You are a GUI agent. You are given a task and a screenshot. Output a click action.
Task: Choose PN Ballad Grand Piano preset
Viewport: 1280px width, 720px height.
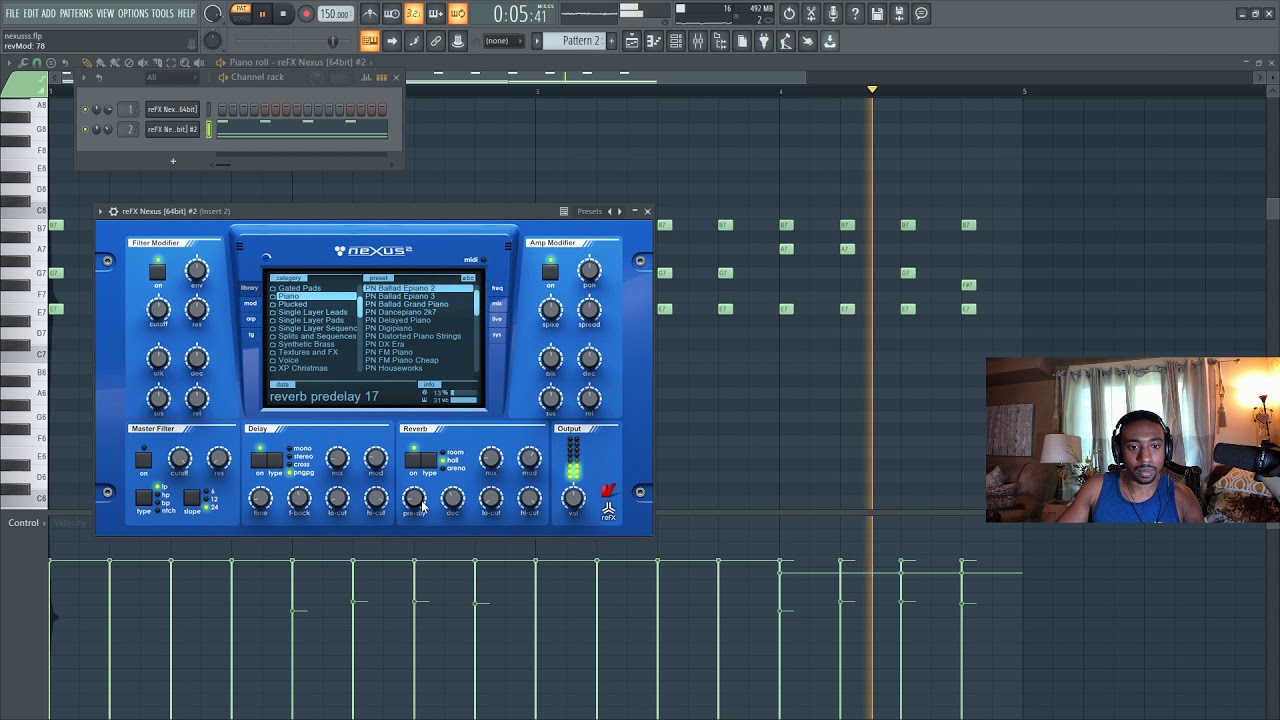pyautogui.click(x=407, y=304)
